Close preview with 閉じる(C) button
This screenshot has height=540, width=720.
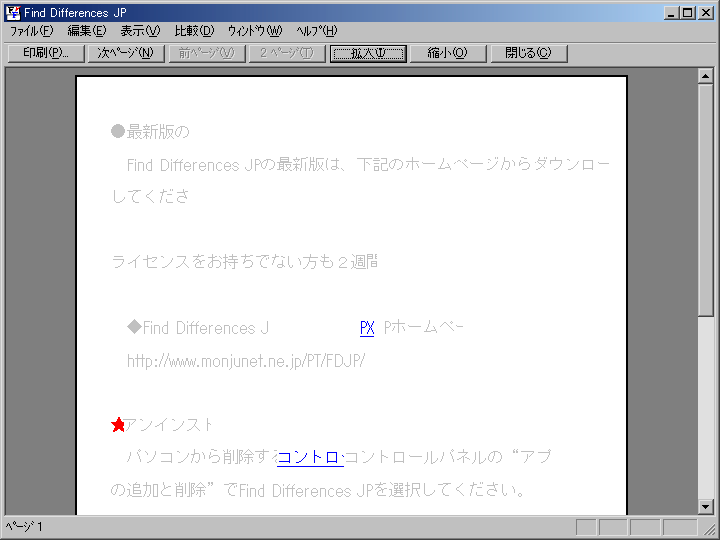pyautogui.click(x=529, y=53)
